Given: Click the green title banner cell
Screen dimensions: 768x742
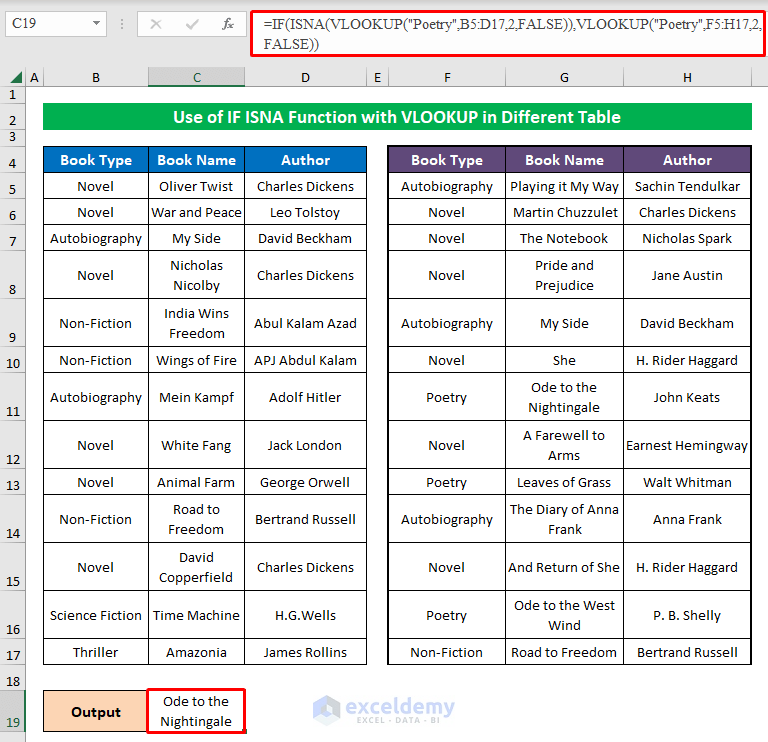Looking at the screenshot, I should click(x=397, y=117).
